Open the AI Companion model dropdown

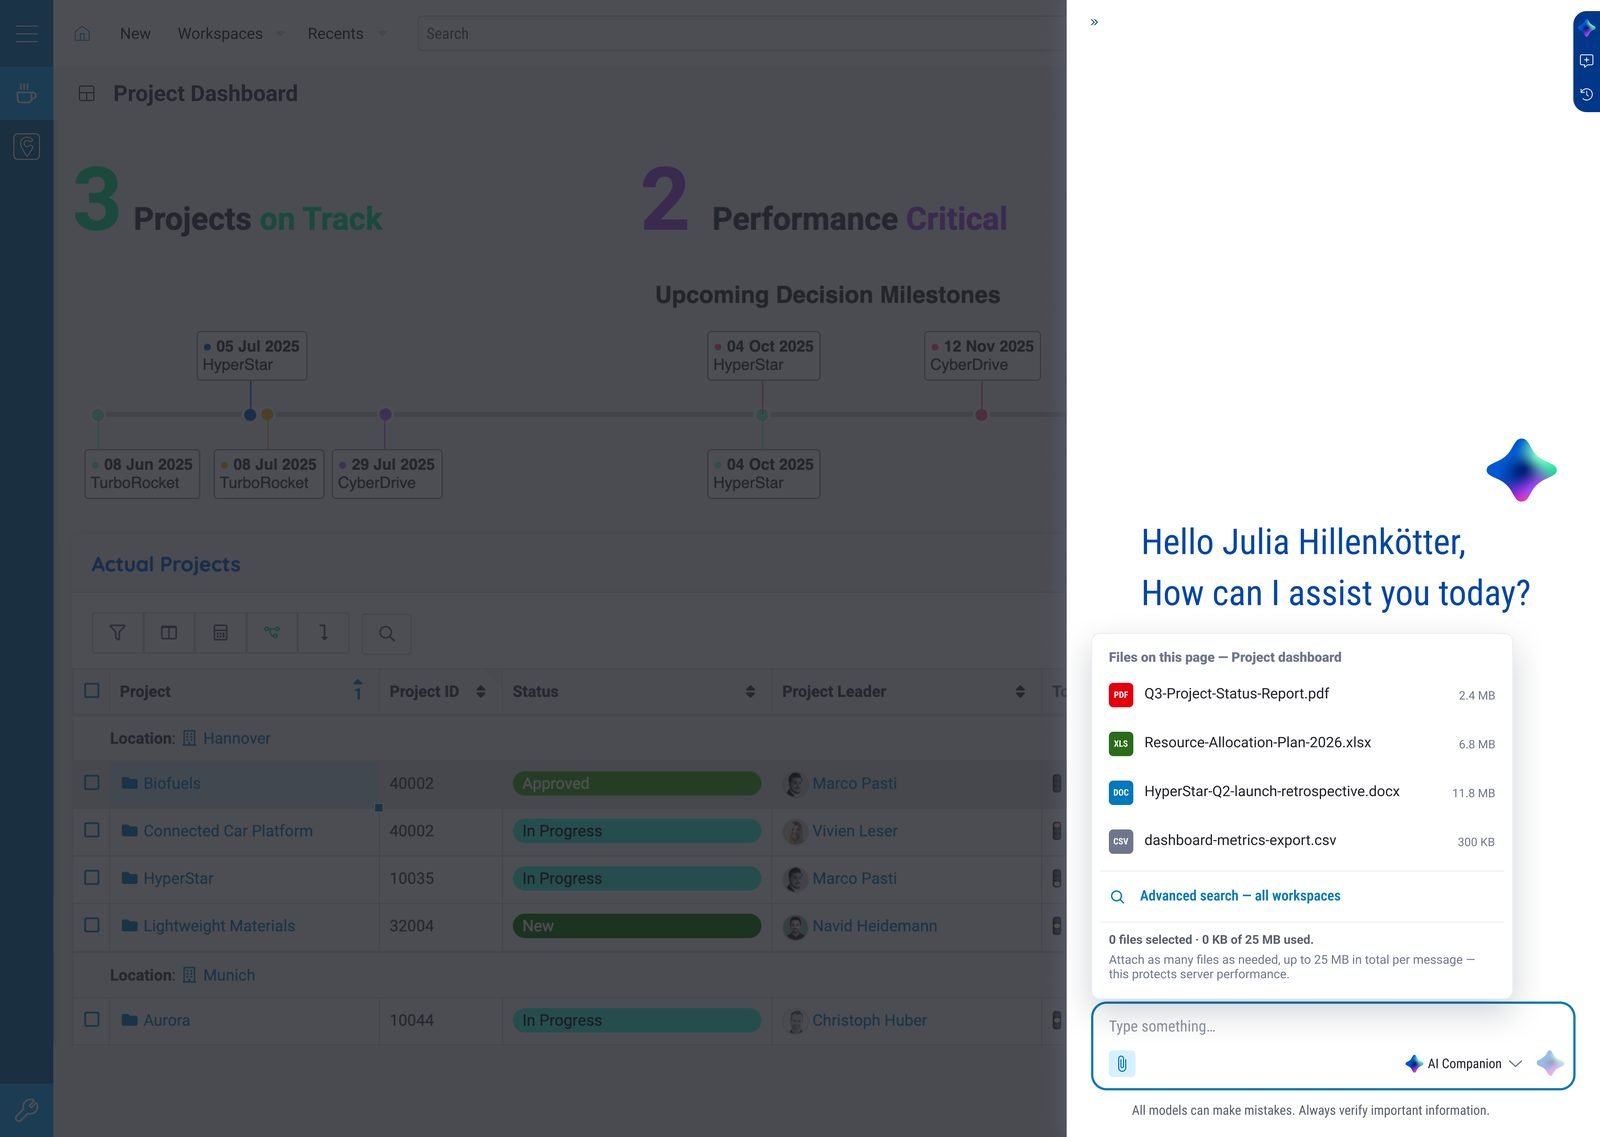click(x=1463, y=1063)
